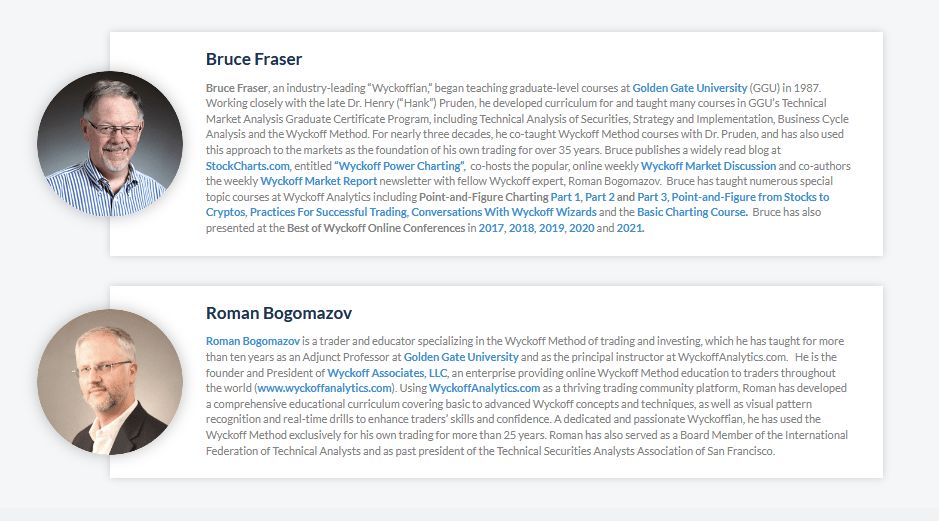Screen dimensions: 939x521
Task: Open Golden Gate University link in Bruce's bio
Action: click(x=689, y=88)
